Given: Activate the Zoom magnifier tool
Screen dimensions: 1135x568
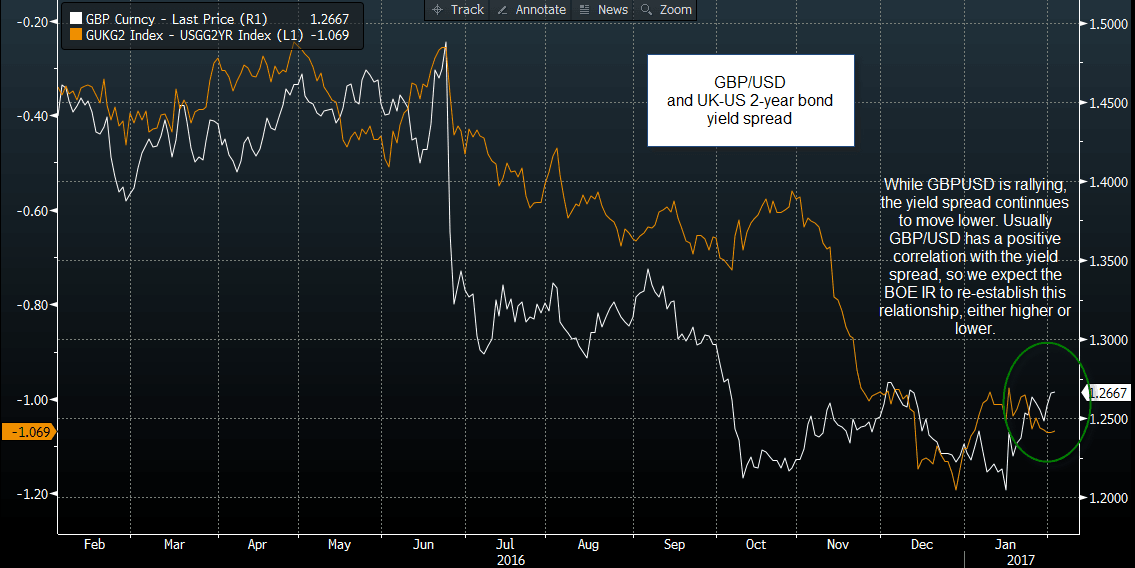Looking at the screenshot, I should 666,9.
